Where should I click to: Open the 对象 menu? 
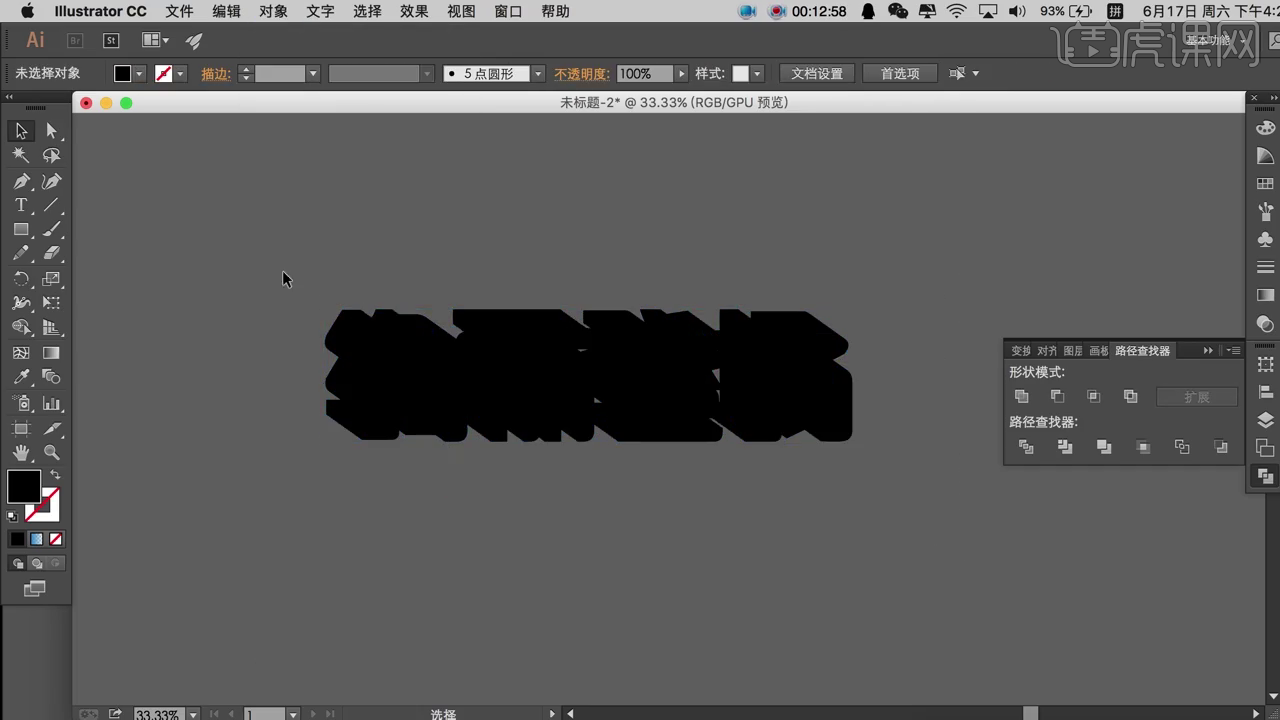(273, 11)
